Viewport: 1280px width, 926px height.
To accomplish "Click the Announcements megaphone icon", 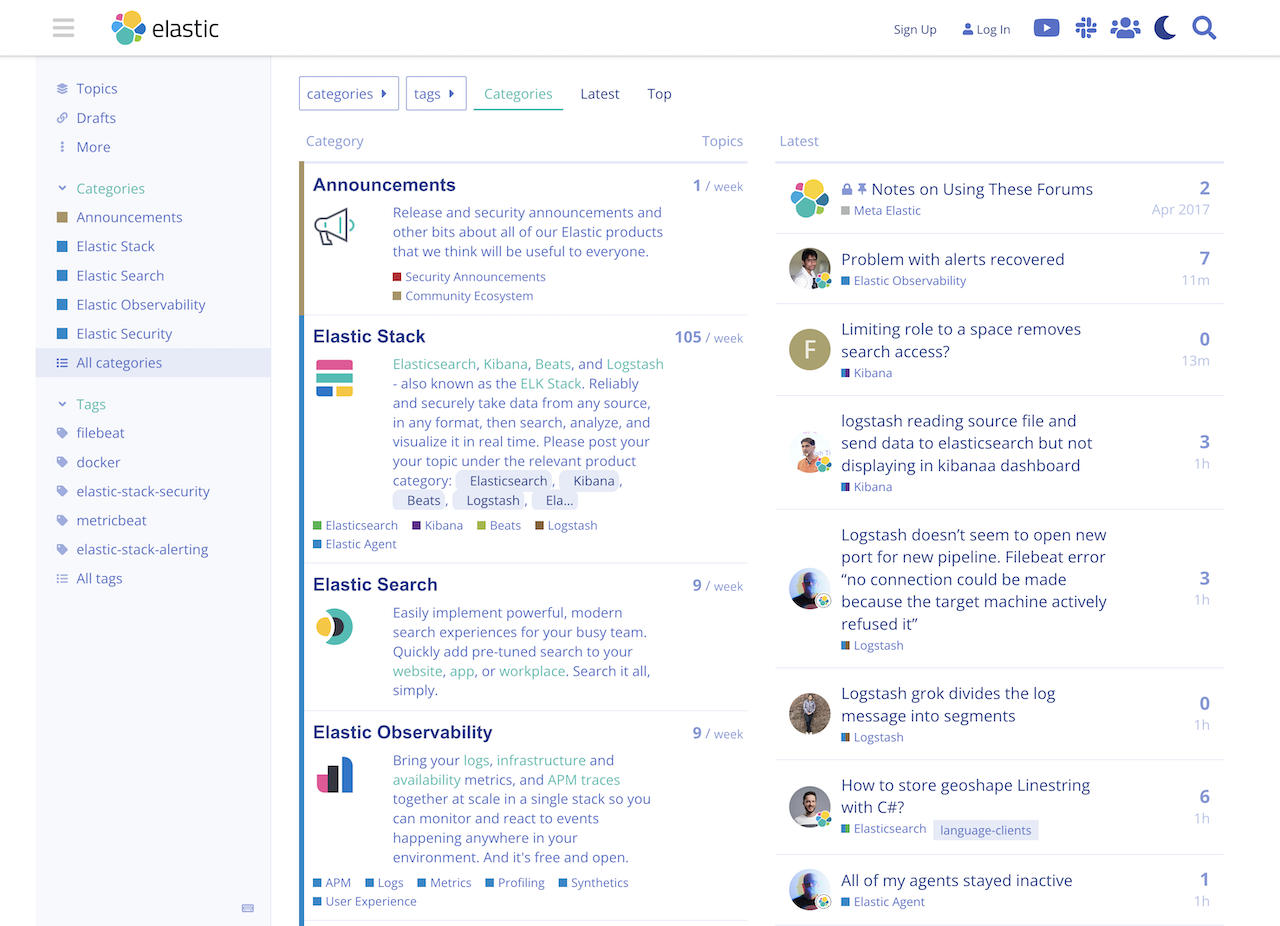I will point(334,227).
